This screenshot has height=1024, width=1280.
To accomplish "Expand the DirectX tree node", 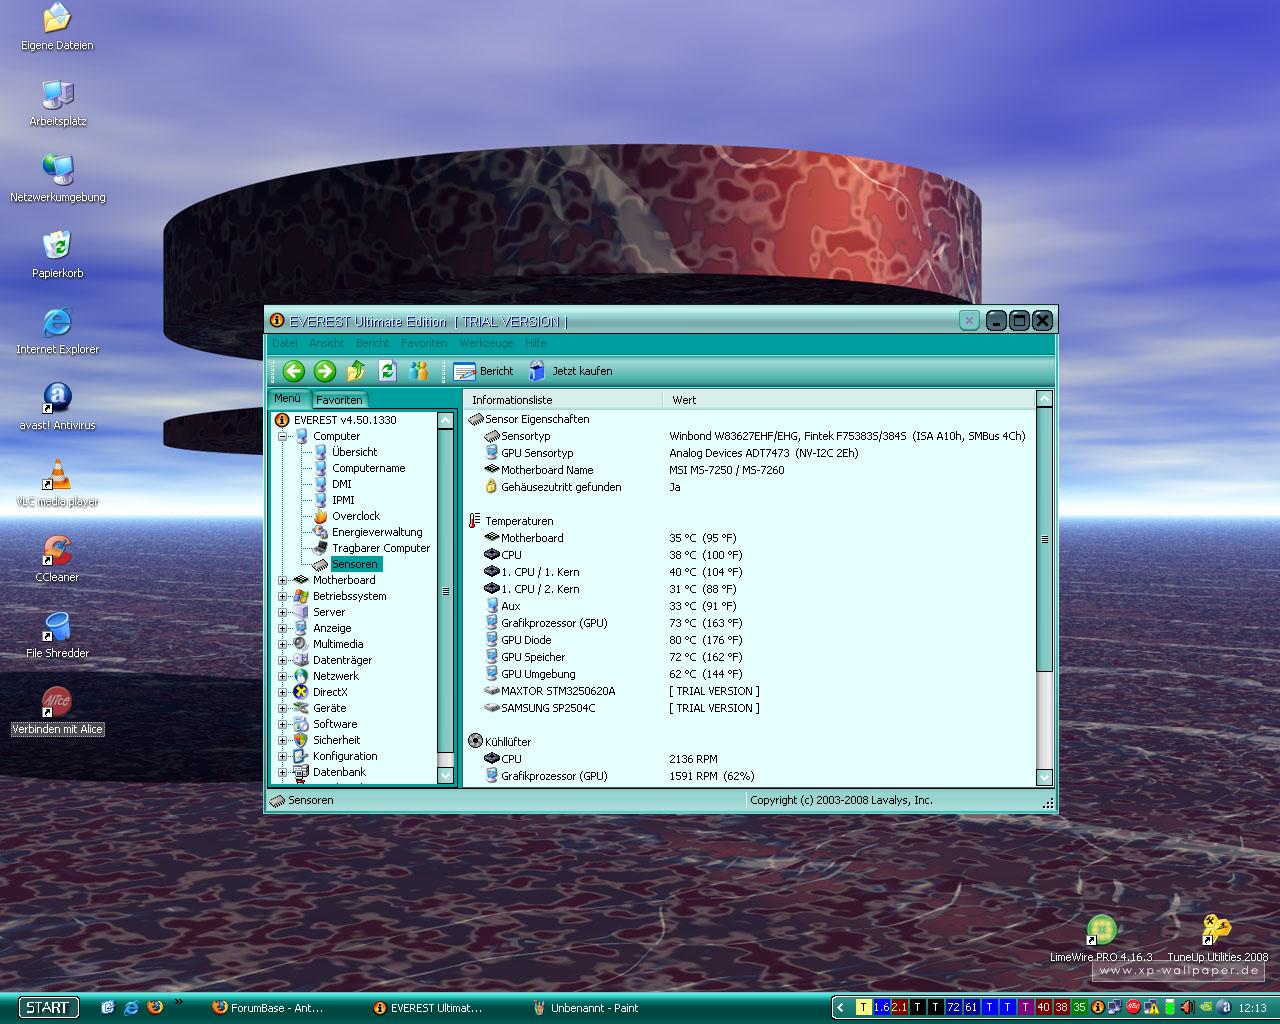I will point(282,692).
